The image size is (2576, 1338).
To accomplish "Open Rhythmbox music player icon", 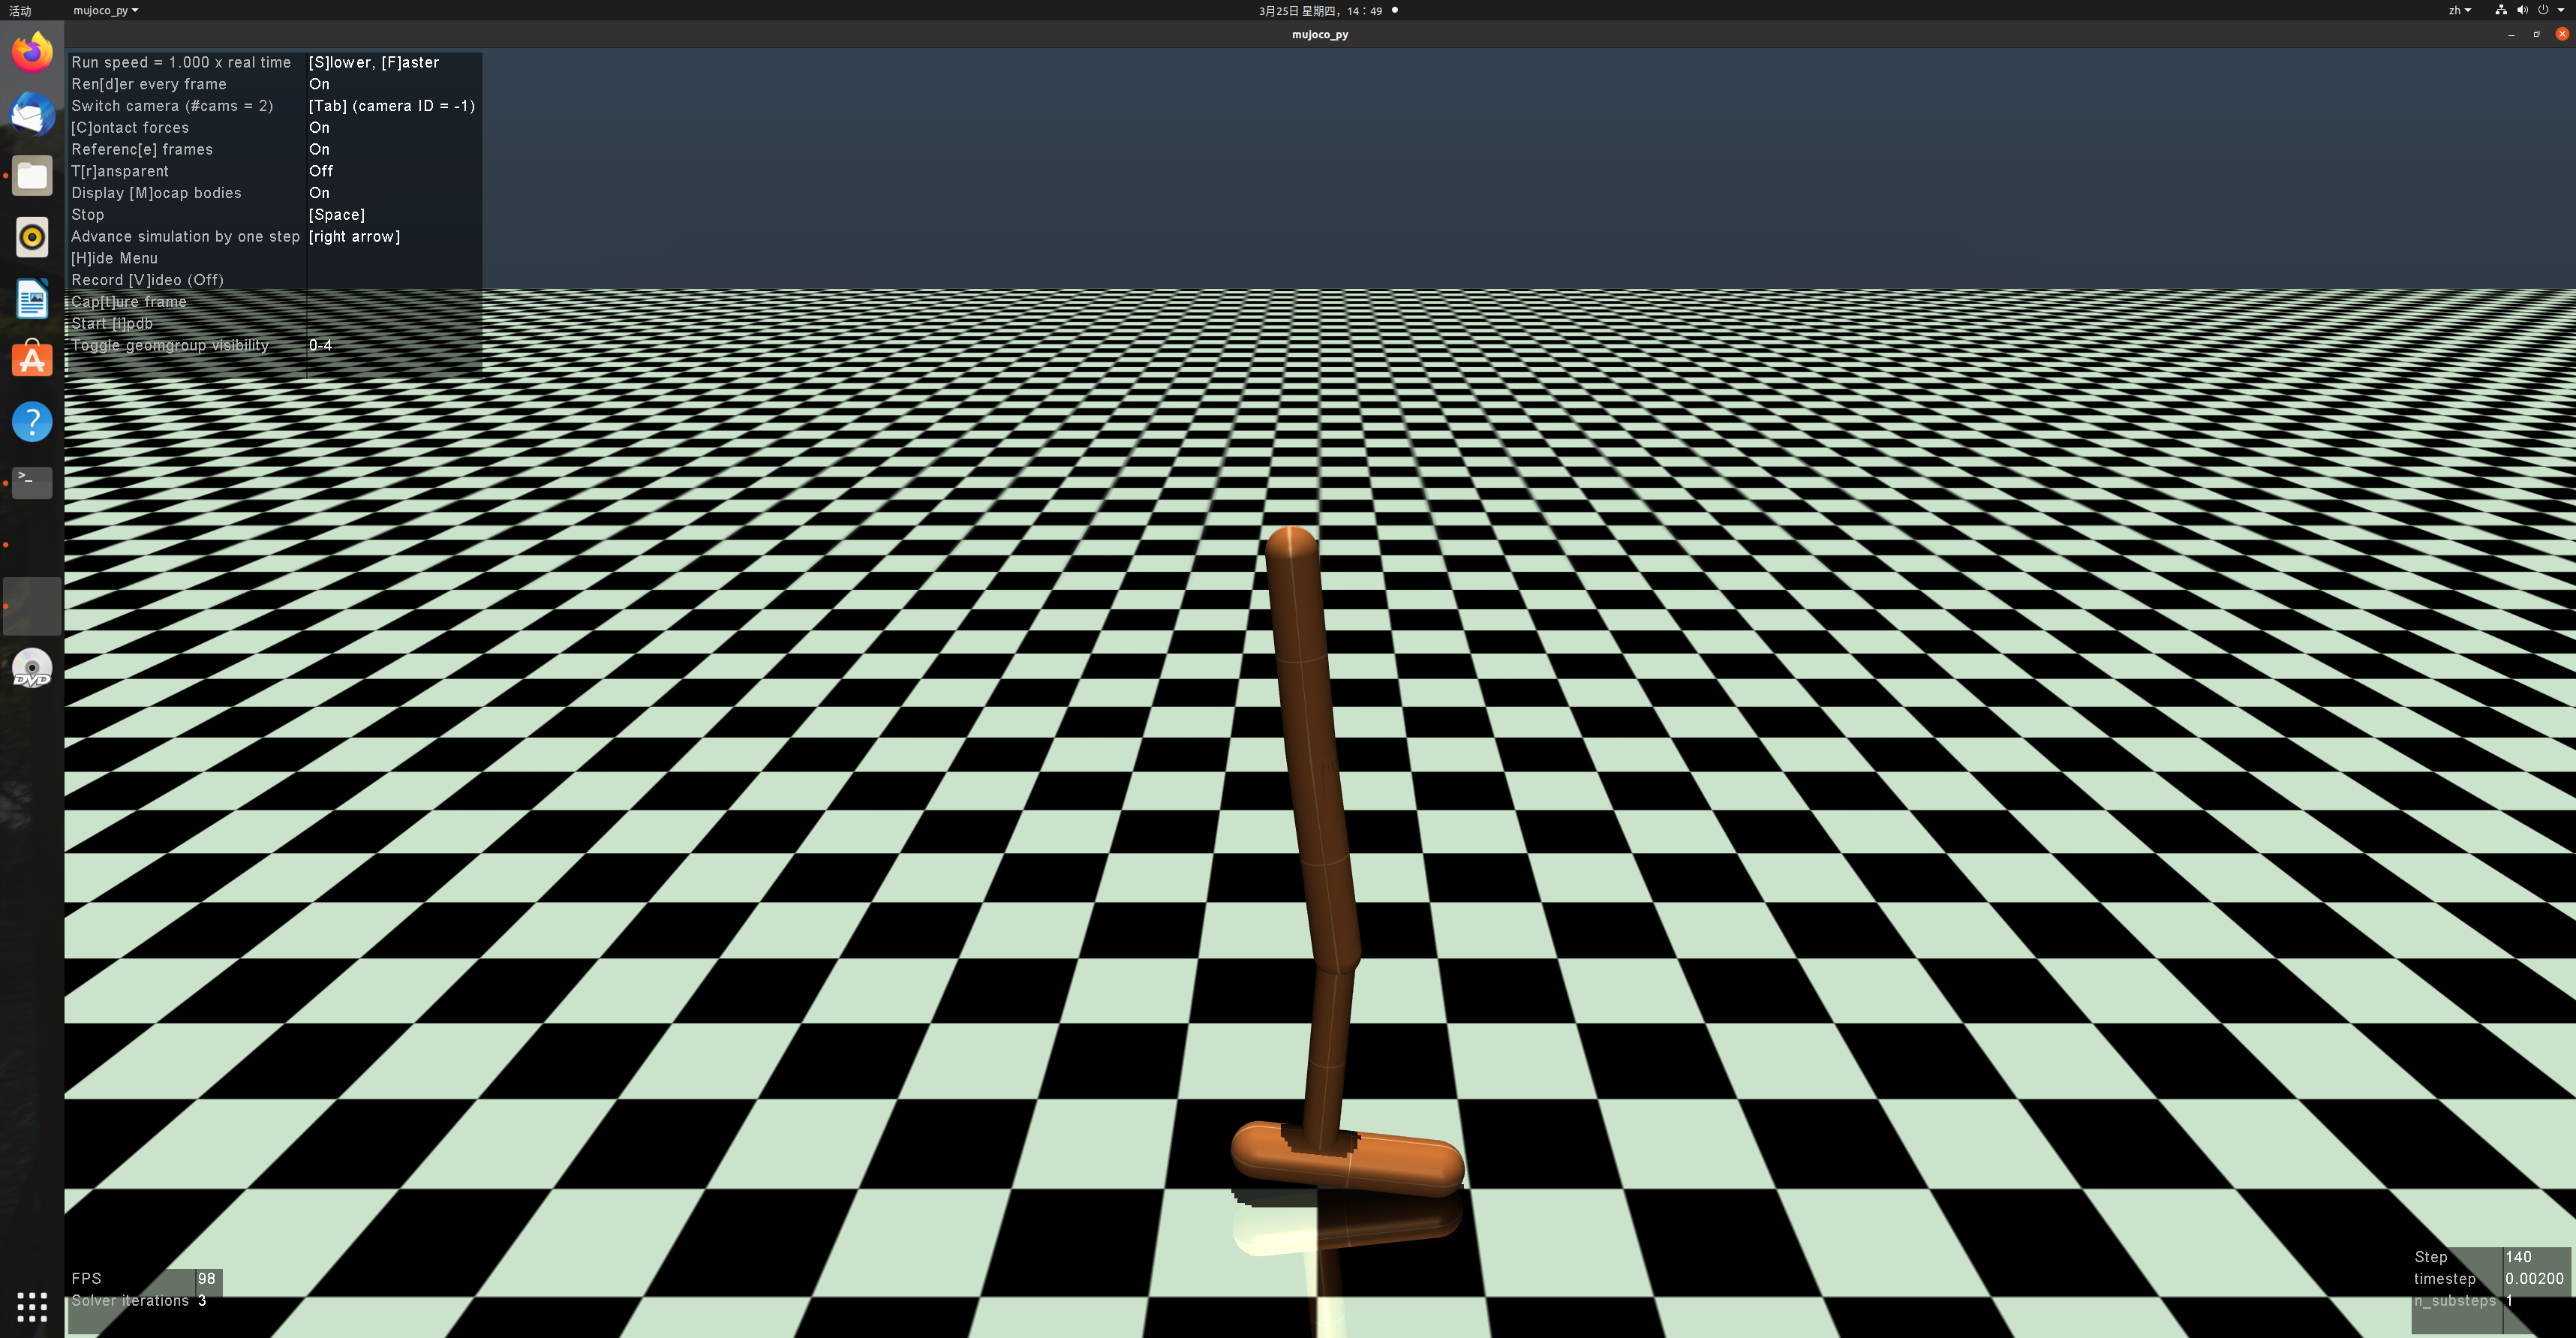I will (32, 237).
